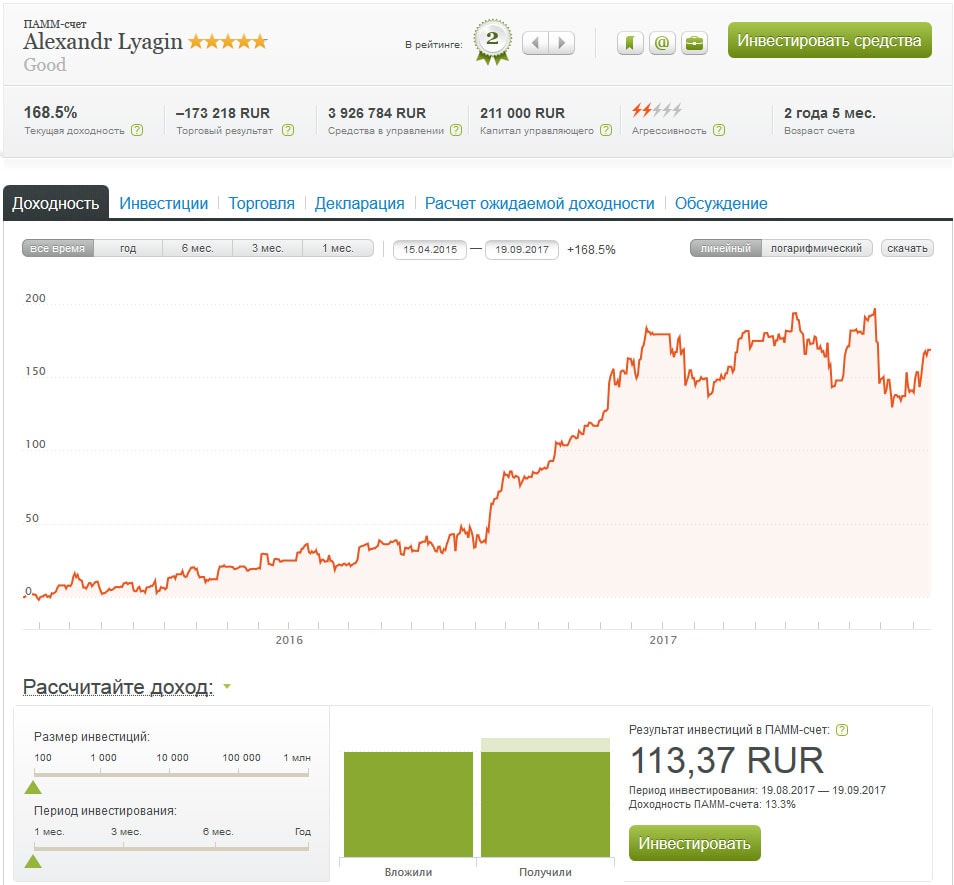This screenshot has height=885, width=954.
Task: Open the end date 19.09.2017 picker
Action: click(521, 249)
